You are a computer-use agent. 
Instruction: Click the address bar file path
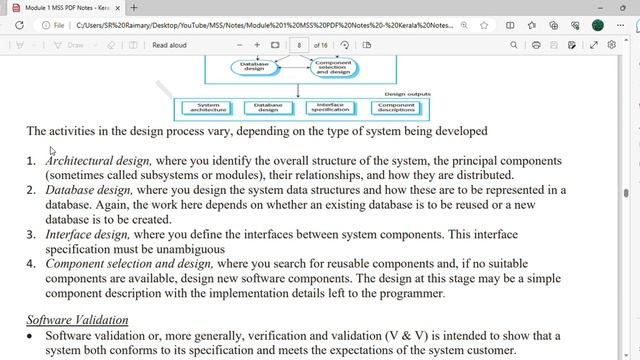coord(264,25)
